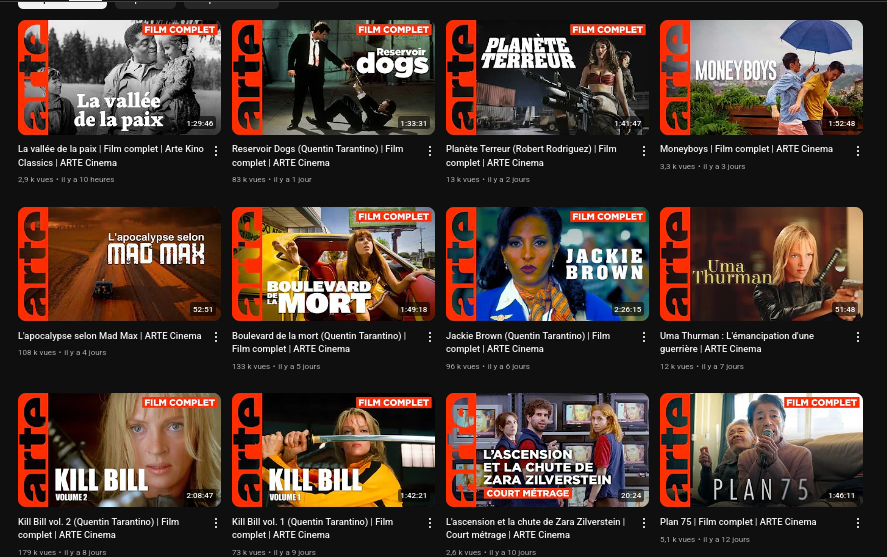887x557 pixels.
Task: Open title link L'apocalypse selon Mad Max | ARTE Cinema
Action: (x=110, y=335)
